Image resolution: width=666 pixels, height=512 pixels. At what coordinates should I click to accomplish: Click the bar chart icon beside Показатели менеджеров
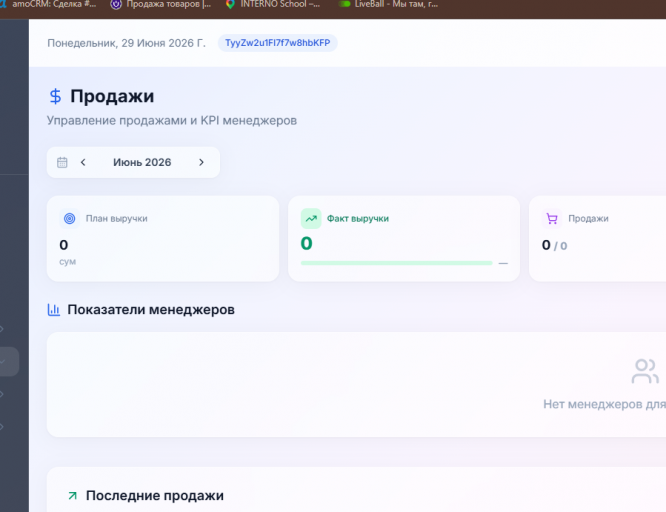(x=54, y=310)
